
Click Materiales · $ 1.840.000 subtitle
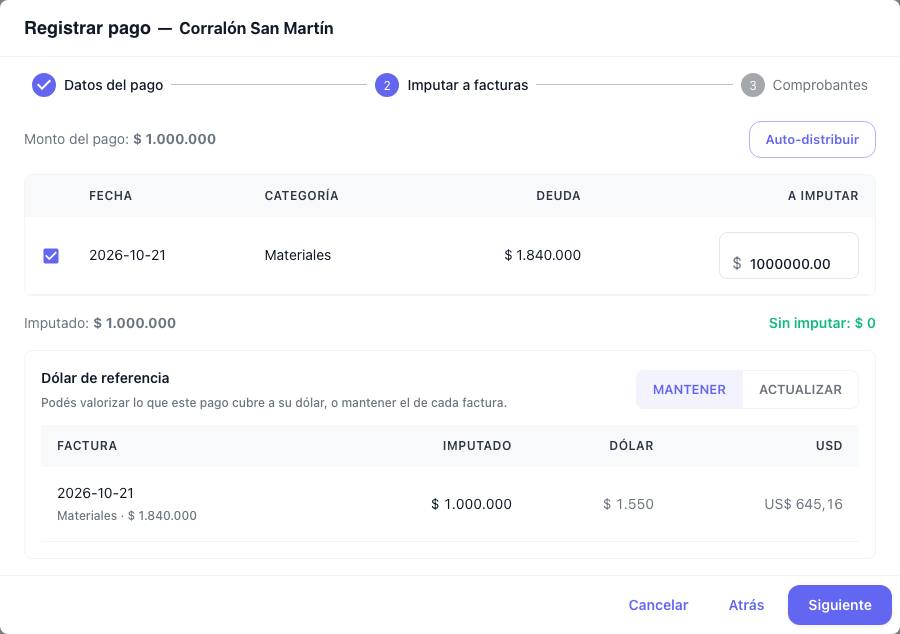tap(127, 516)
